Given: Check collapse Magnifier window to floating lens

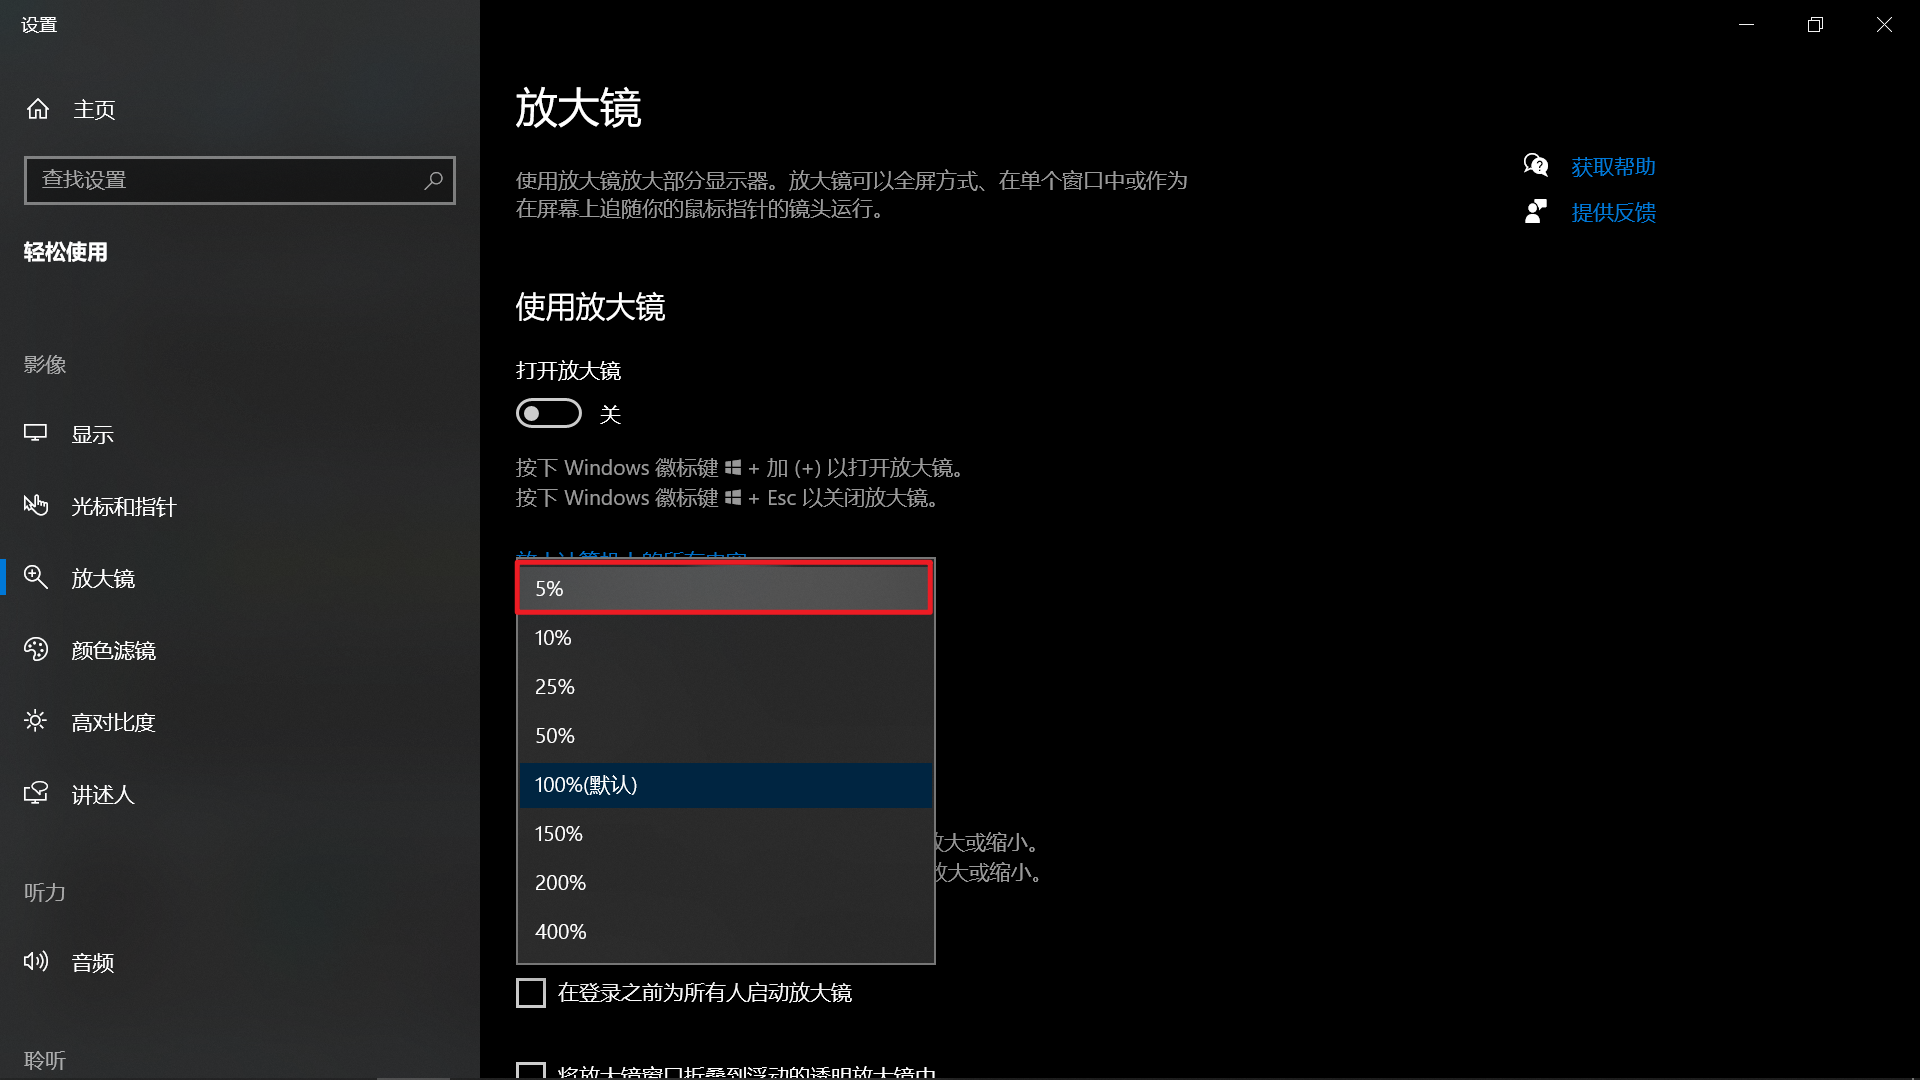Looking at the screenshot, I should 531,1071.
